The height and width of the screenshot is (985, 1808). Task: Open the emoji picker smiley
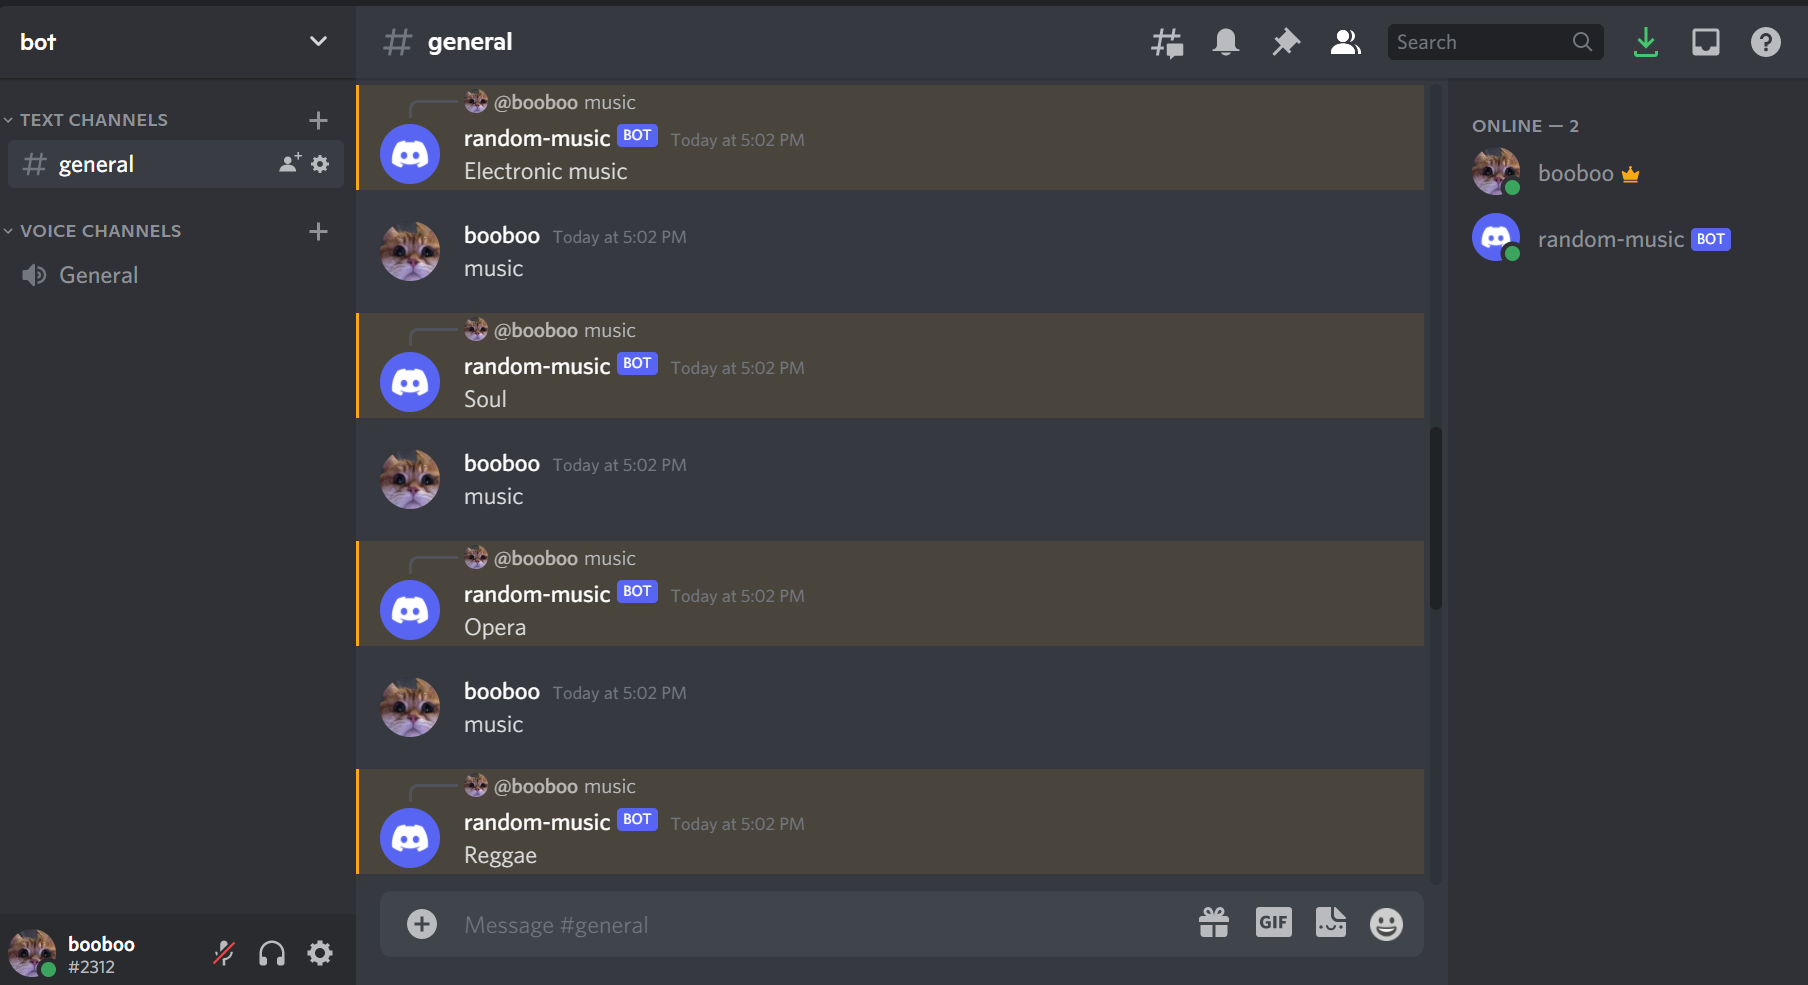click(x=1386, y=924)
